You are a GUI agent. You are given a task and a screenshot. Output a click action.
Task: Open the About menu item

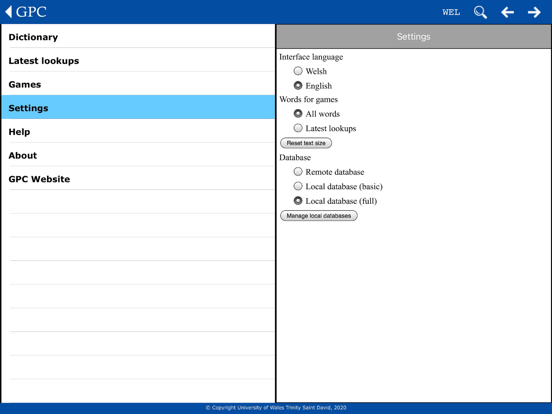tap(138, 155)
